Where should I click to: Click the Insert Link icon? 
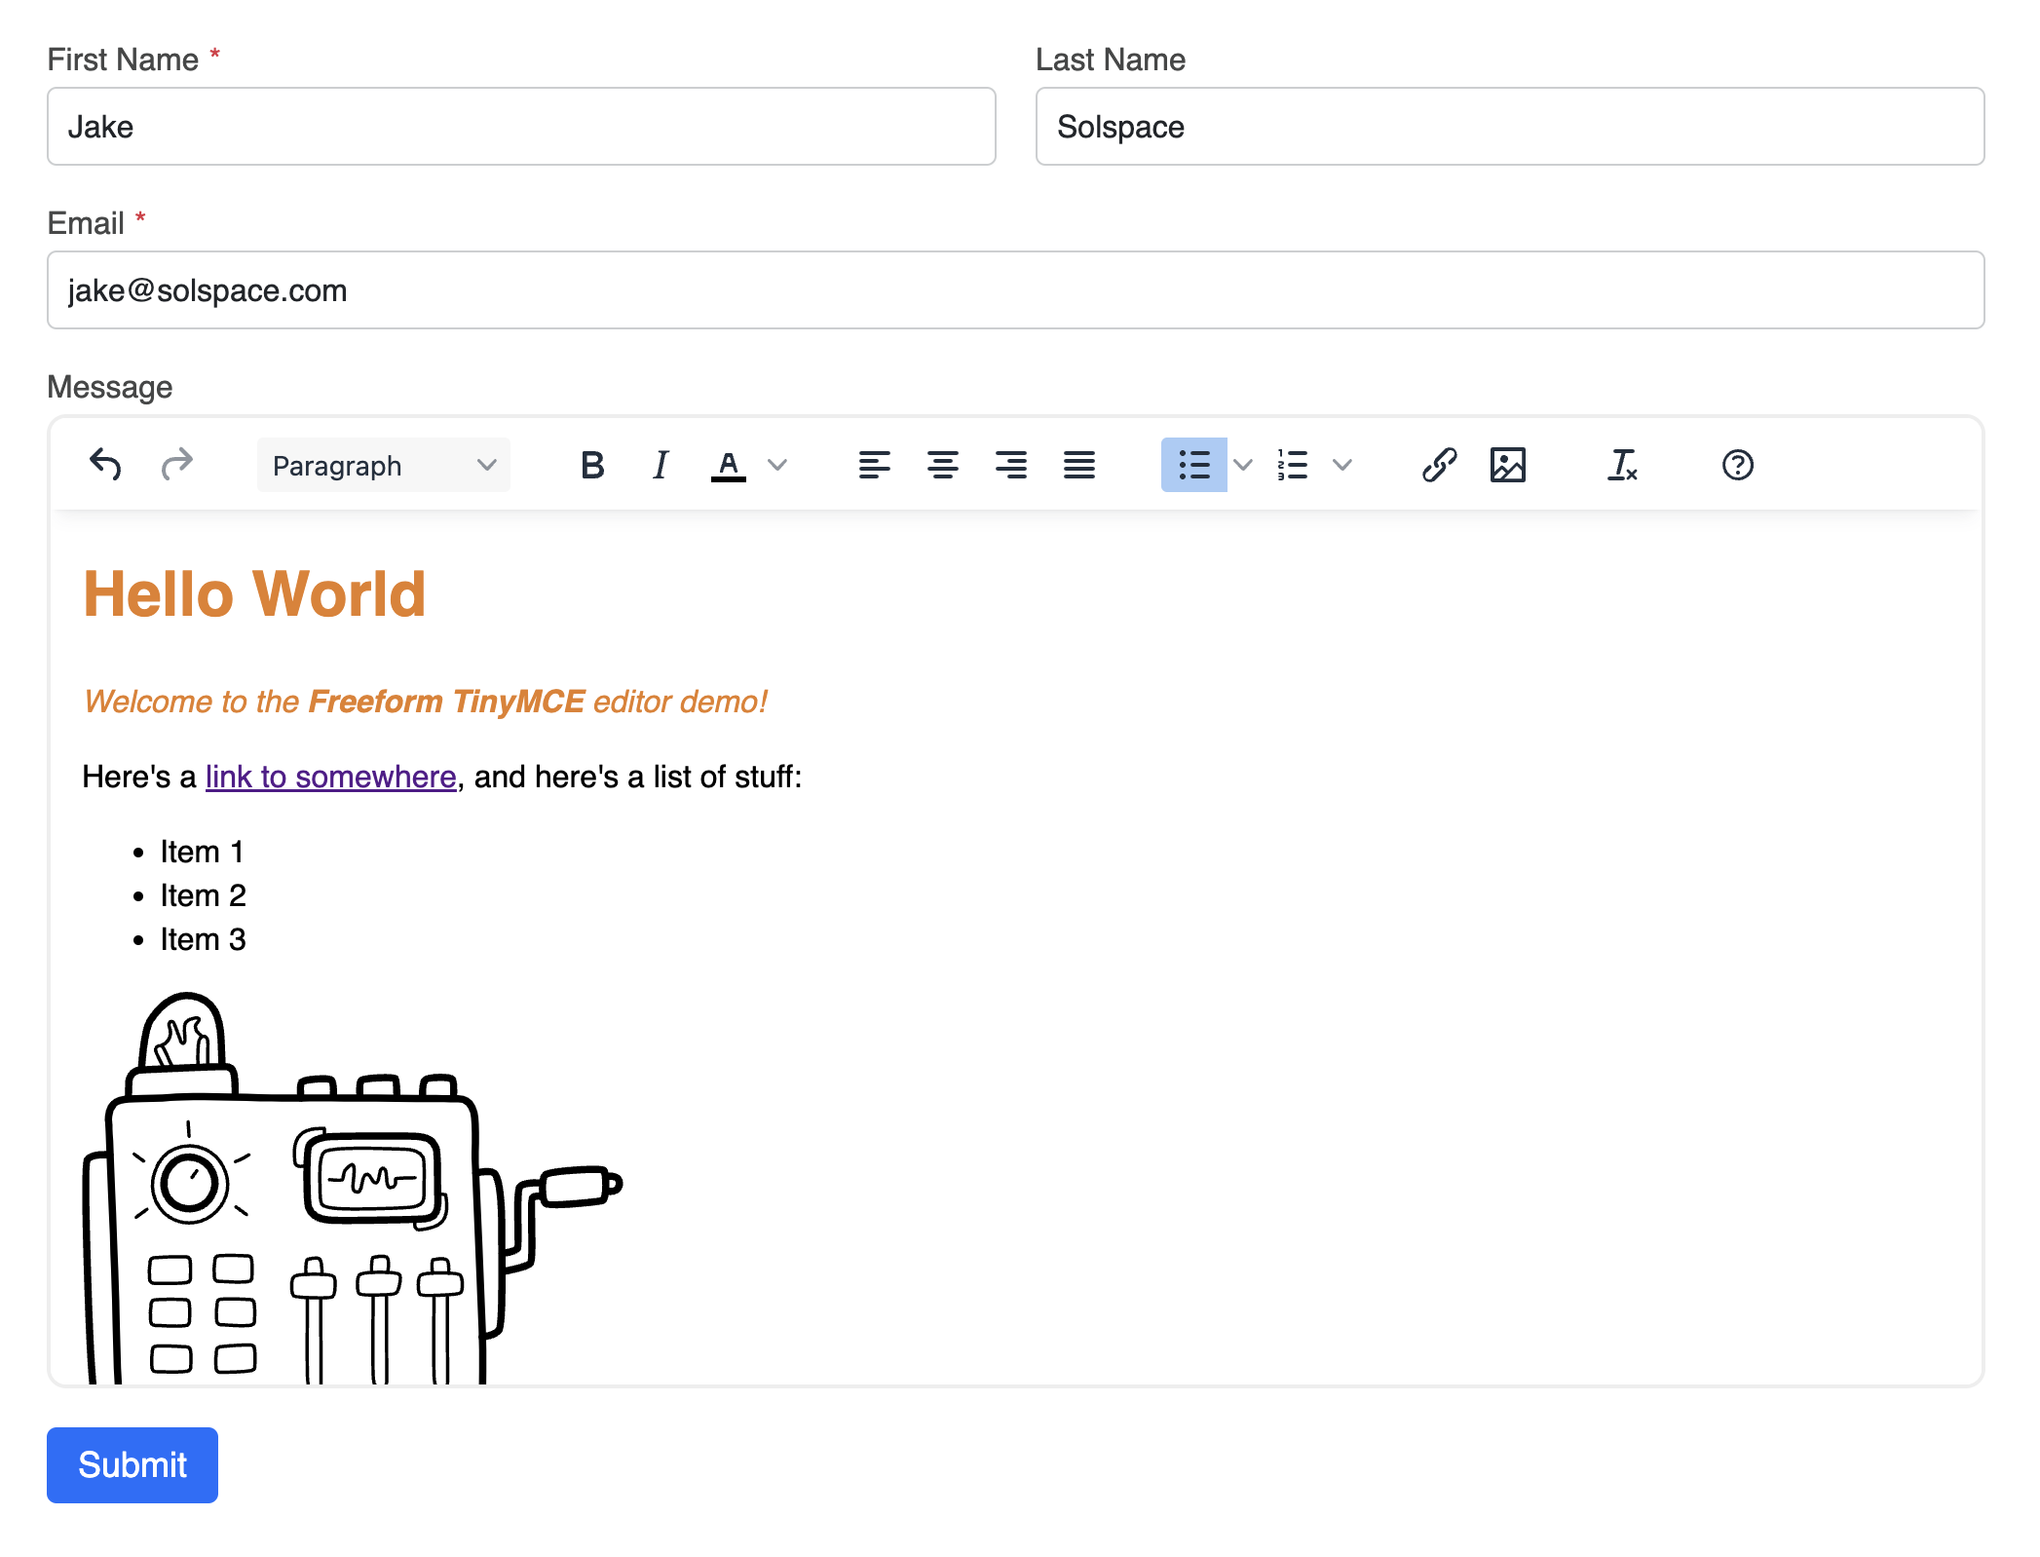click(1439, 464)
